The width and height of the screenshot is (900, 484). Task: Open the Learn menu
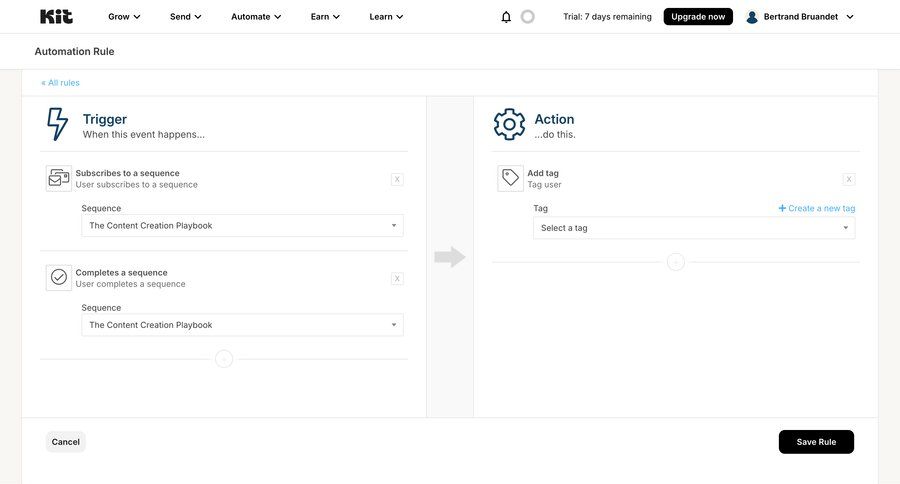point(386,17)
